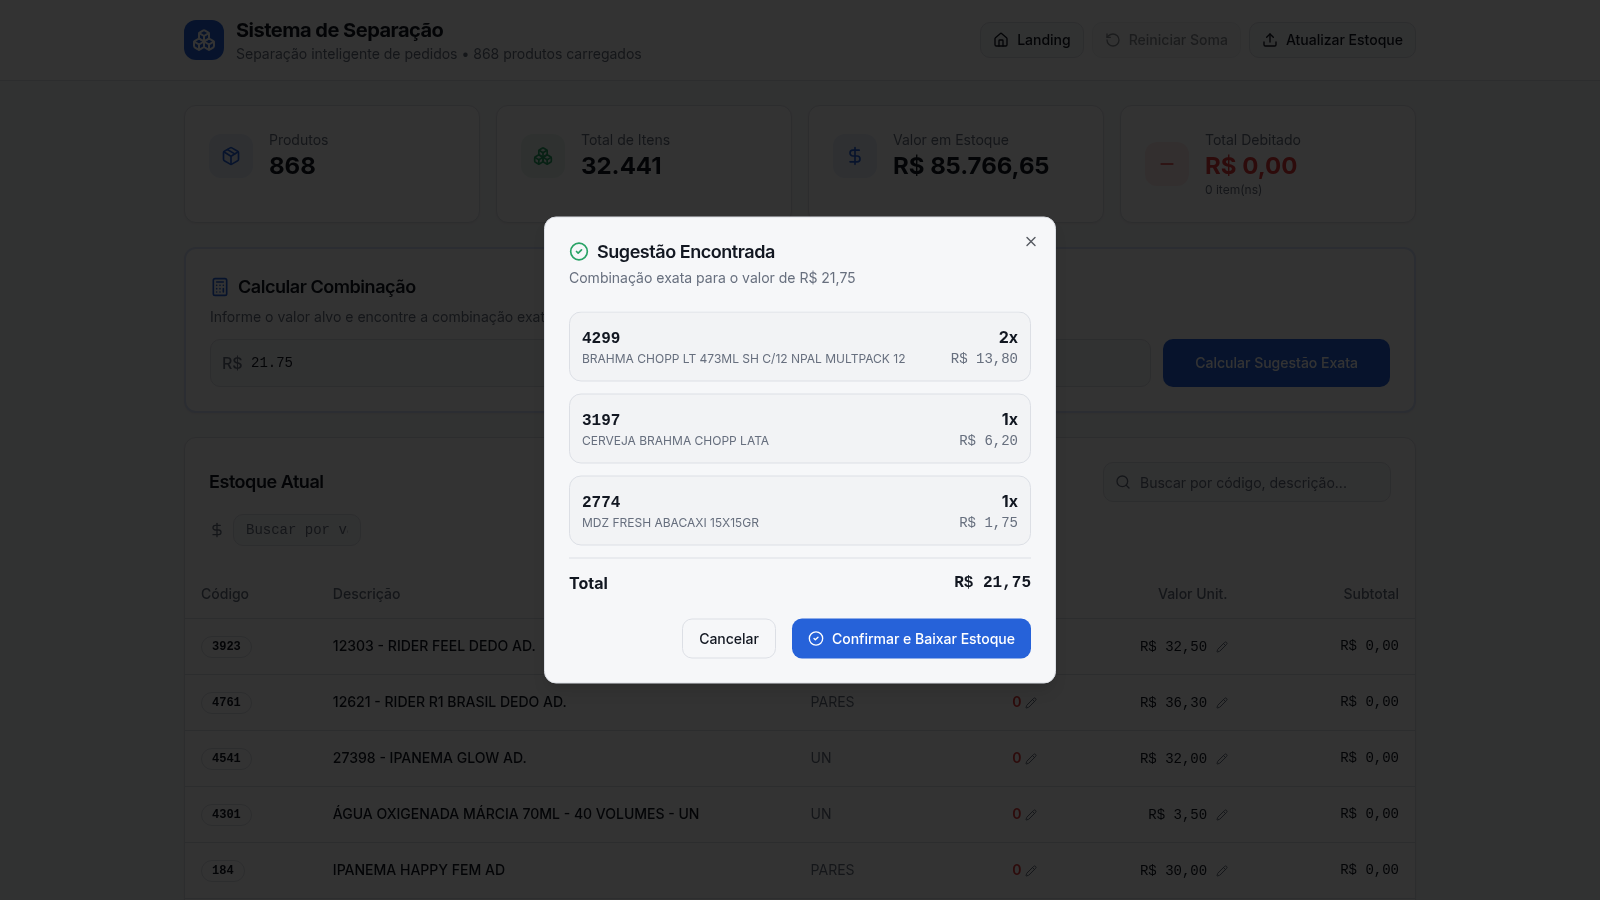Edit unit price R$ 30,00 pencil
Screen dimensions: 1600x900
pyautogui.click(x=1222, y=871)
